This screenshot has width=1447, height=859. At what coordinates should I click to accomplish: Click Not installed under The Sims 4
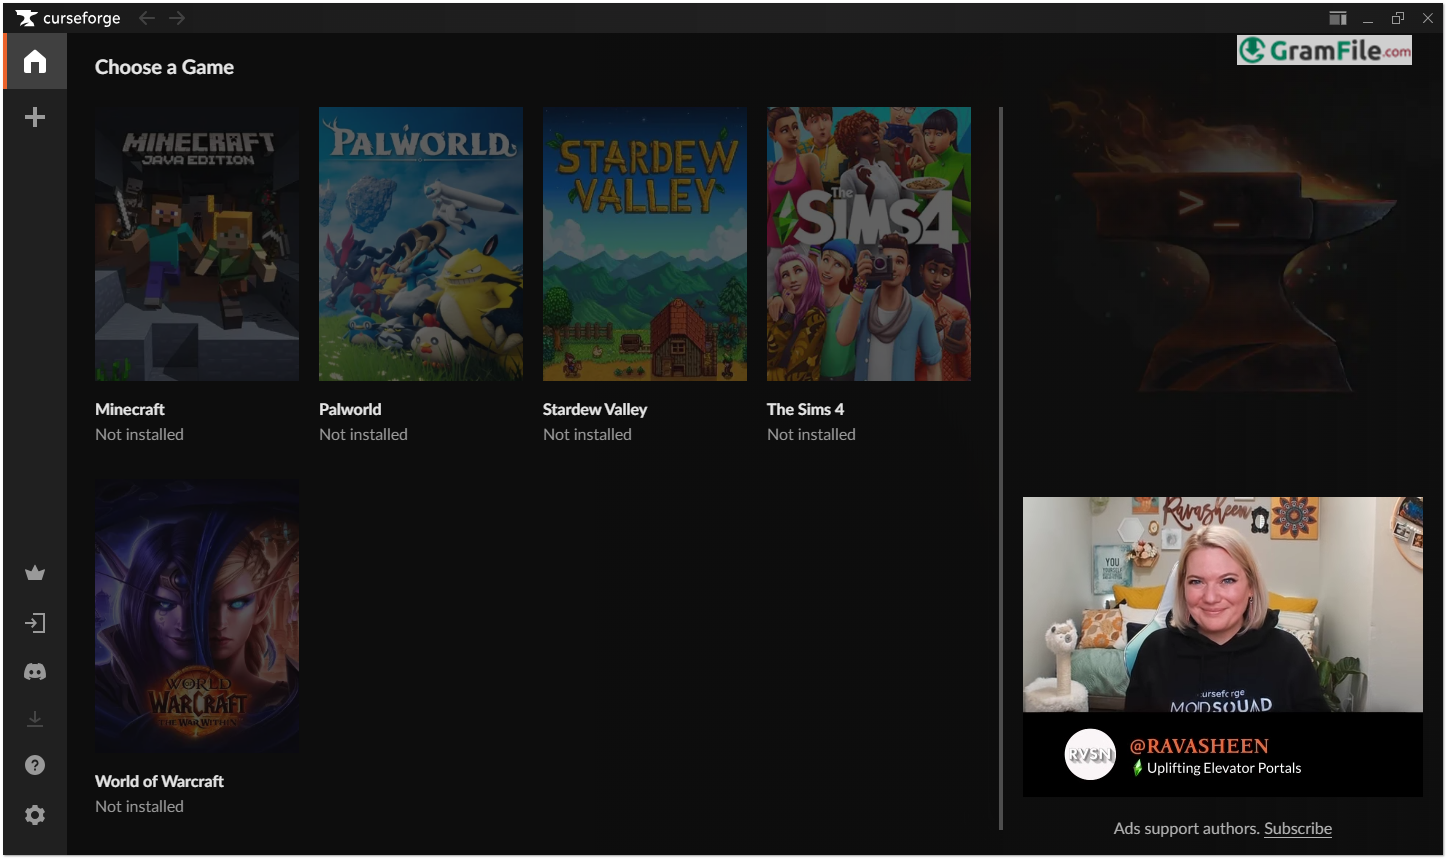click(x=811, y=434)
